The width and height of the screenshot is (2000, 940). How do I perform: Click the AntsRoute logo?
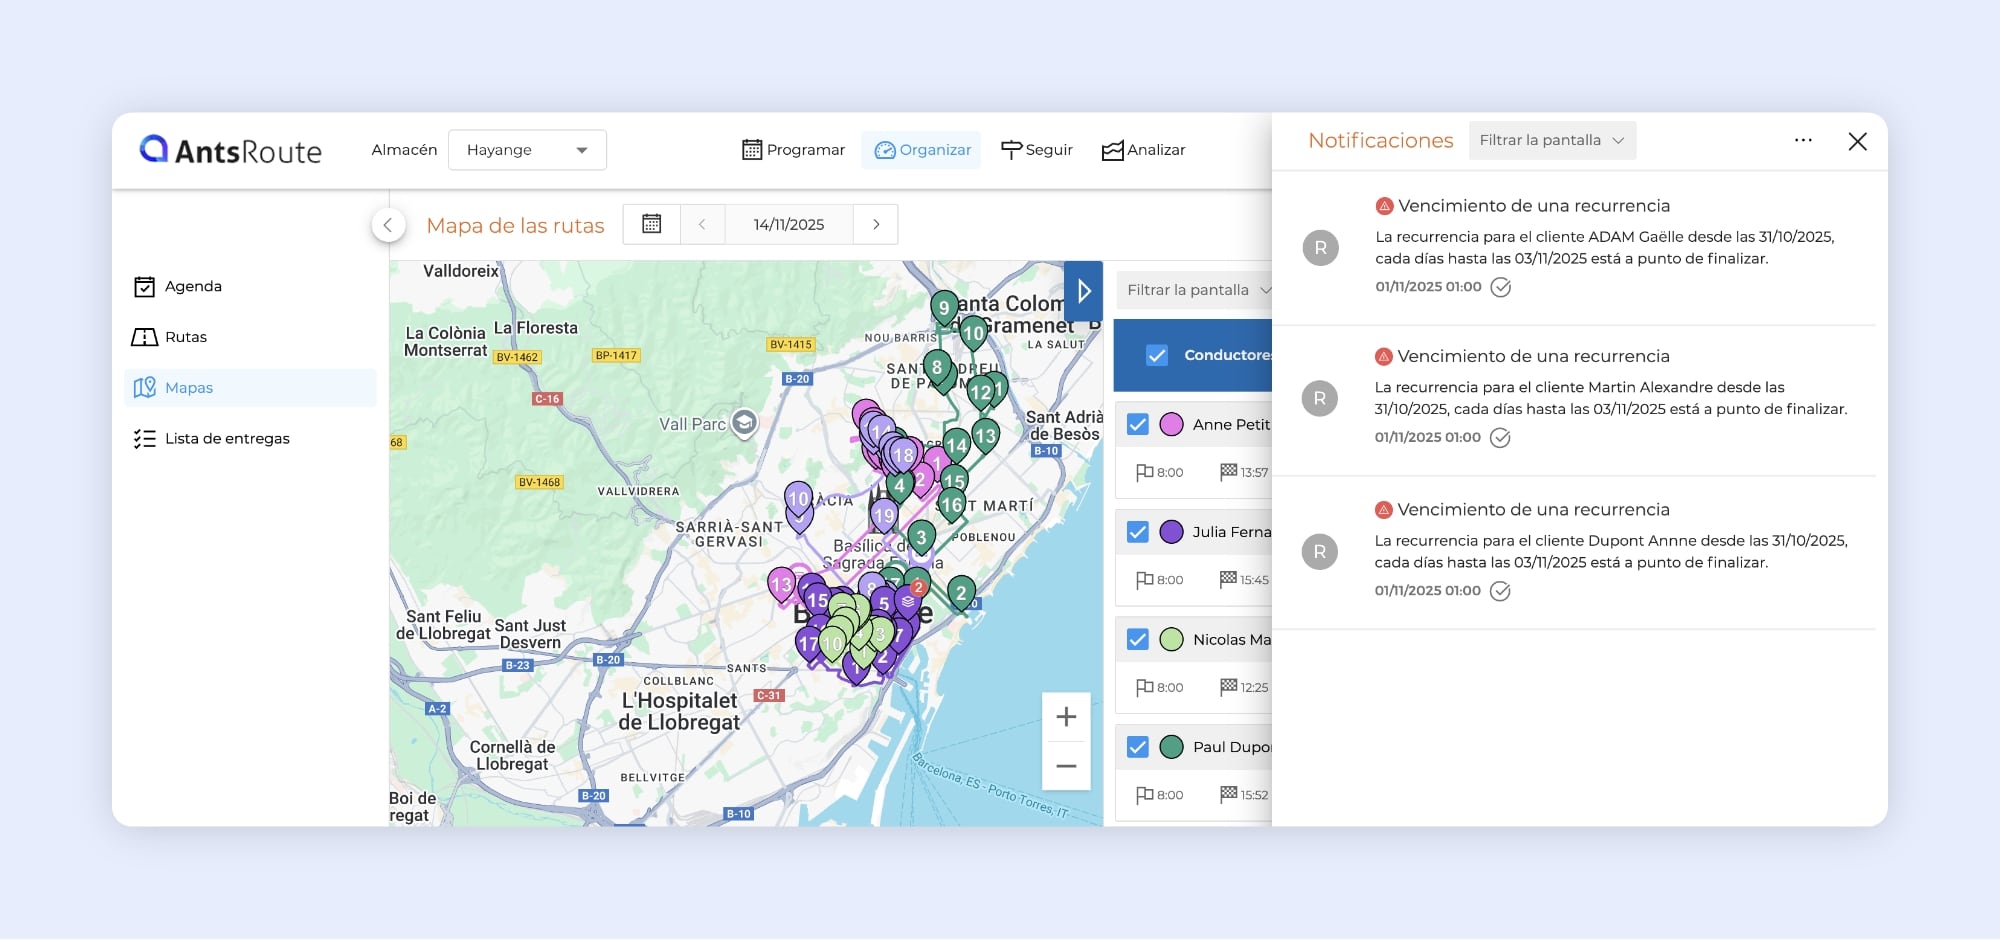click(231, 150)
